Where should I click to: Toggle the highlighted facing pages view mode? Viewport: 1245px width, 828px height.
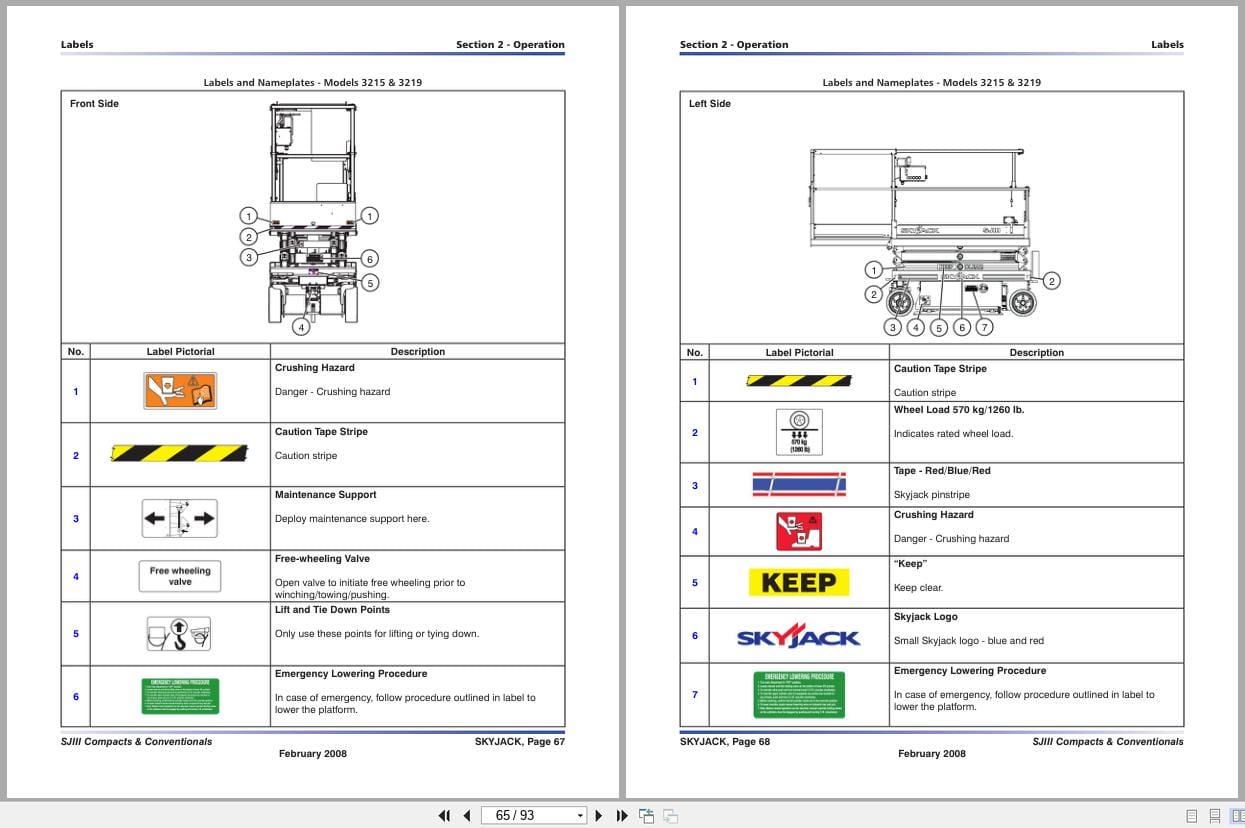pyautogui.click(x=1240, y=815)
